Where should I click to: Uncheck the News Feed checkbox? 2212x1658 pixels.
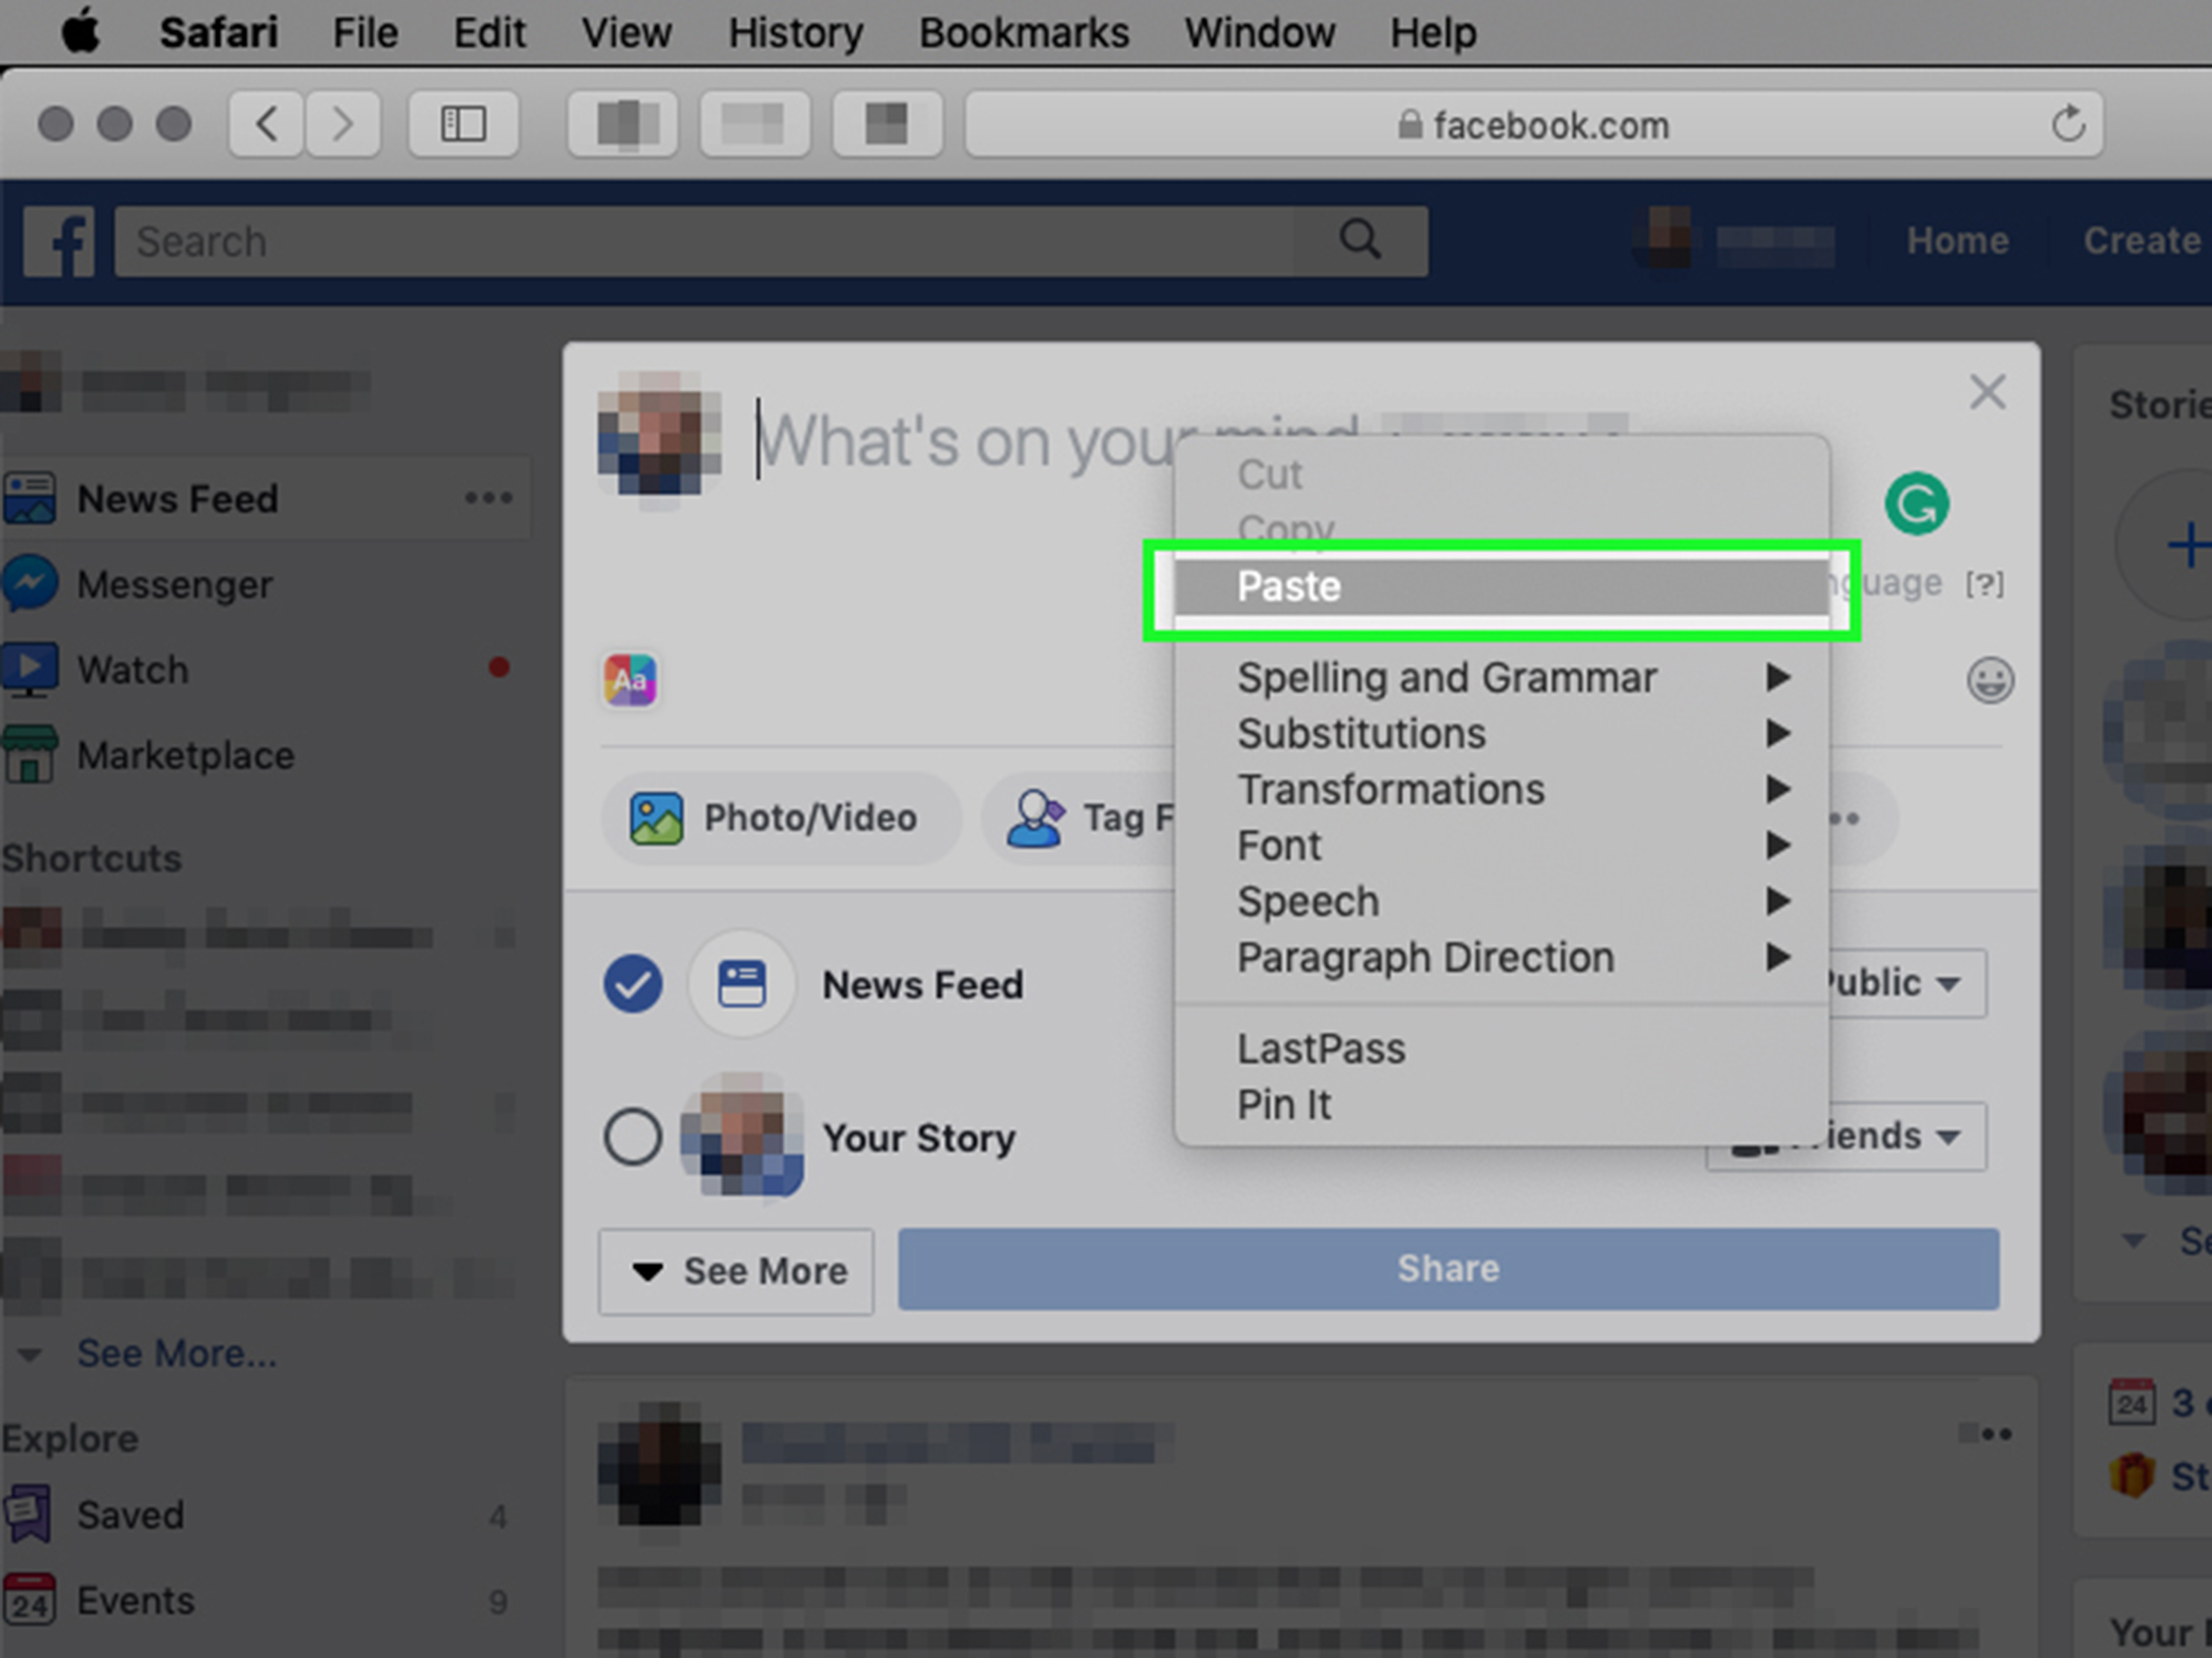click(x=632, y=984)
